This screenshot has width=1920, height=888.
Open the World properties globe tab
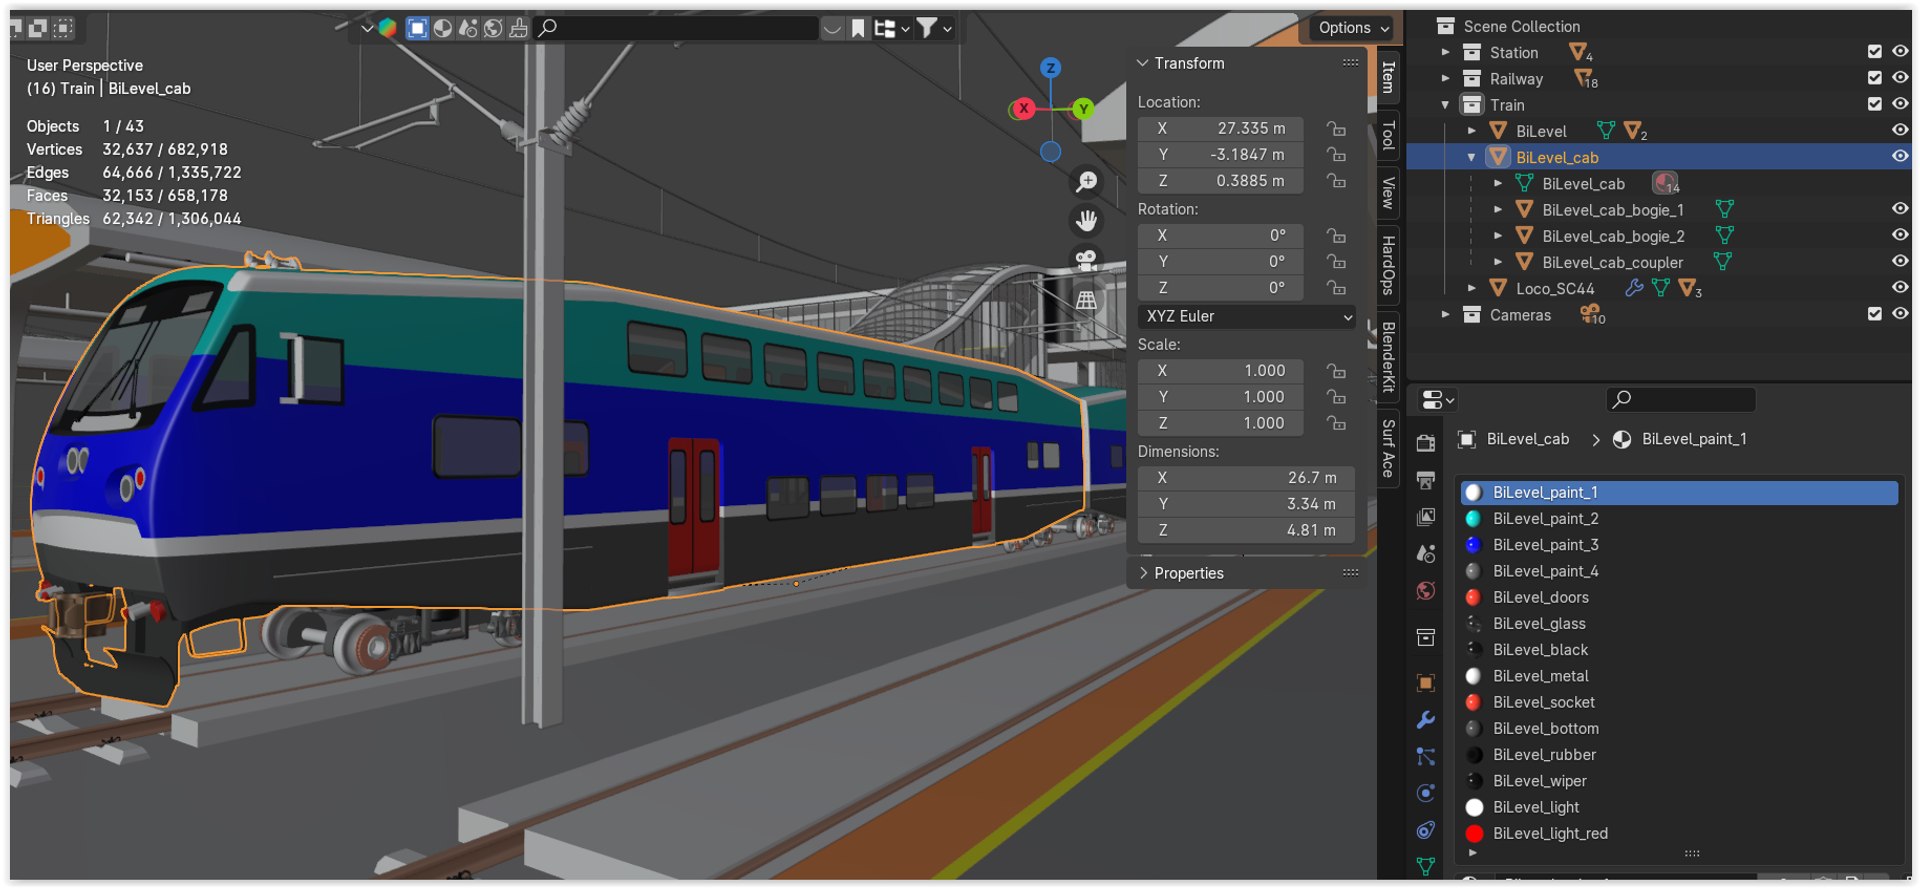click(1426, 591)
